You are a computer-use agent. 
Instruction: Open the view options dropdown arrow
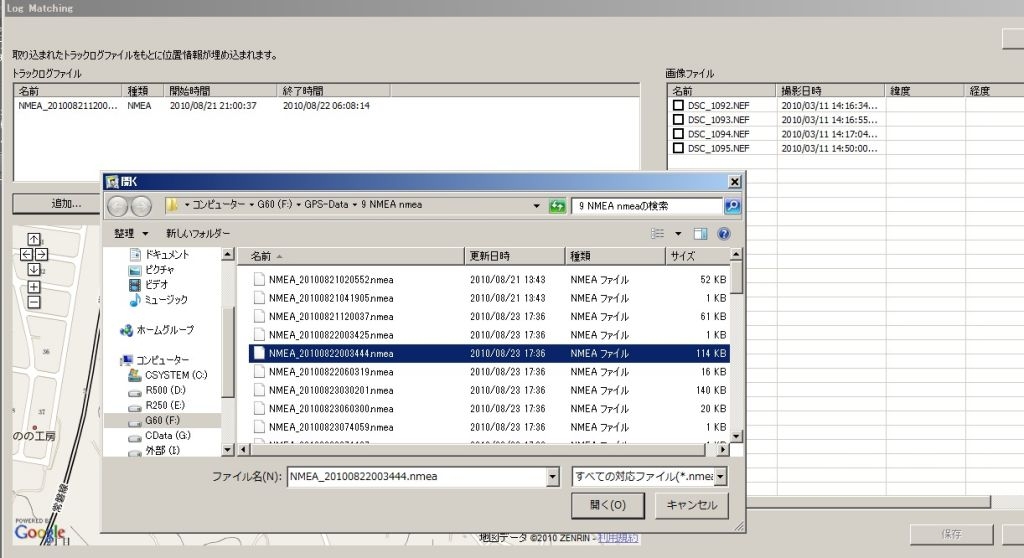[678, 234]
